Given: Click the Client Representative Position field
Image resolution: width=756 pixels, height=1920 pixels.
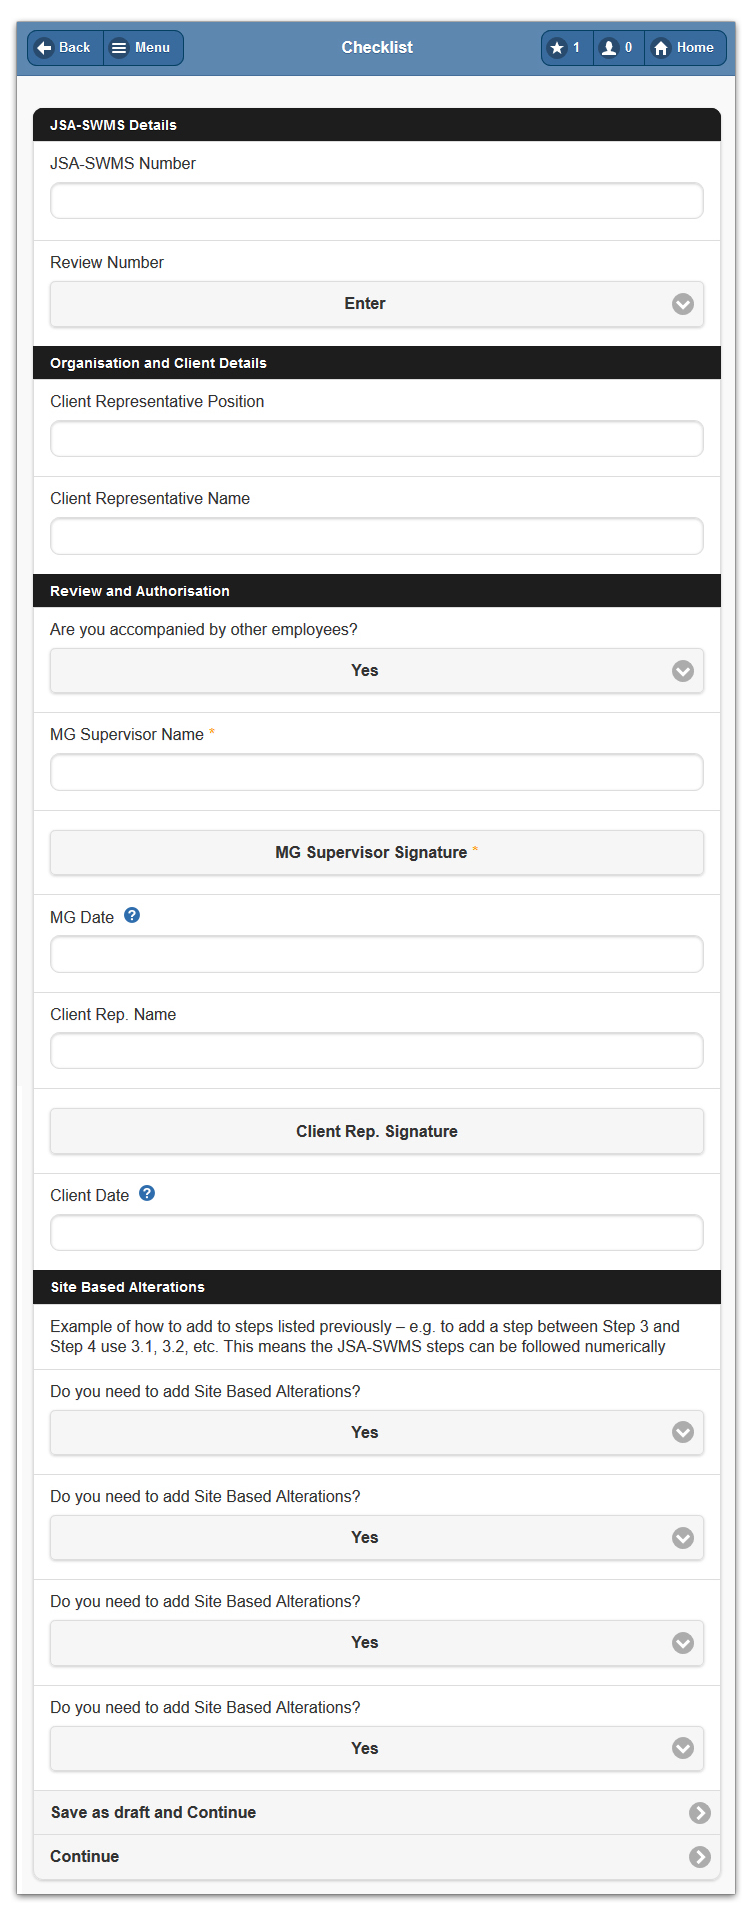Looking at the screenshot, I should pos(377,439).
